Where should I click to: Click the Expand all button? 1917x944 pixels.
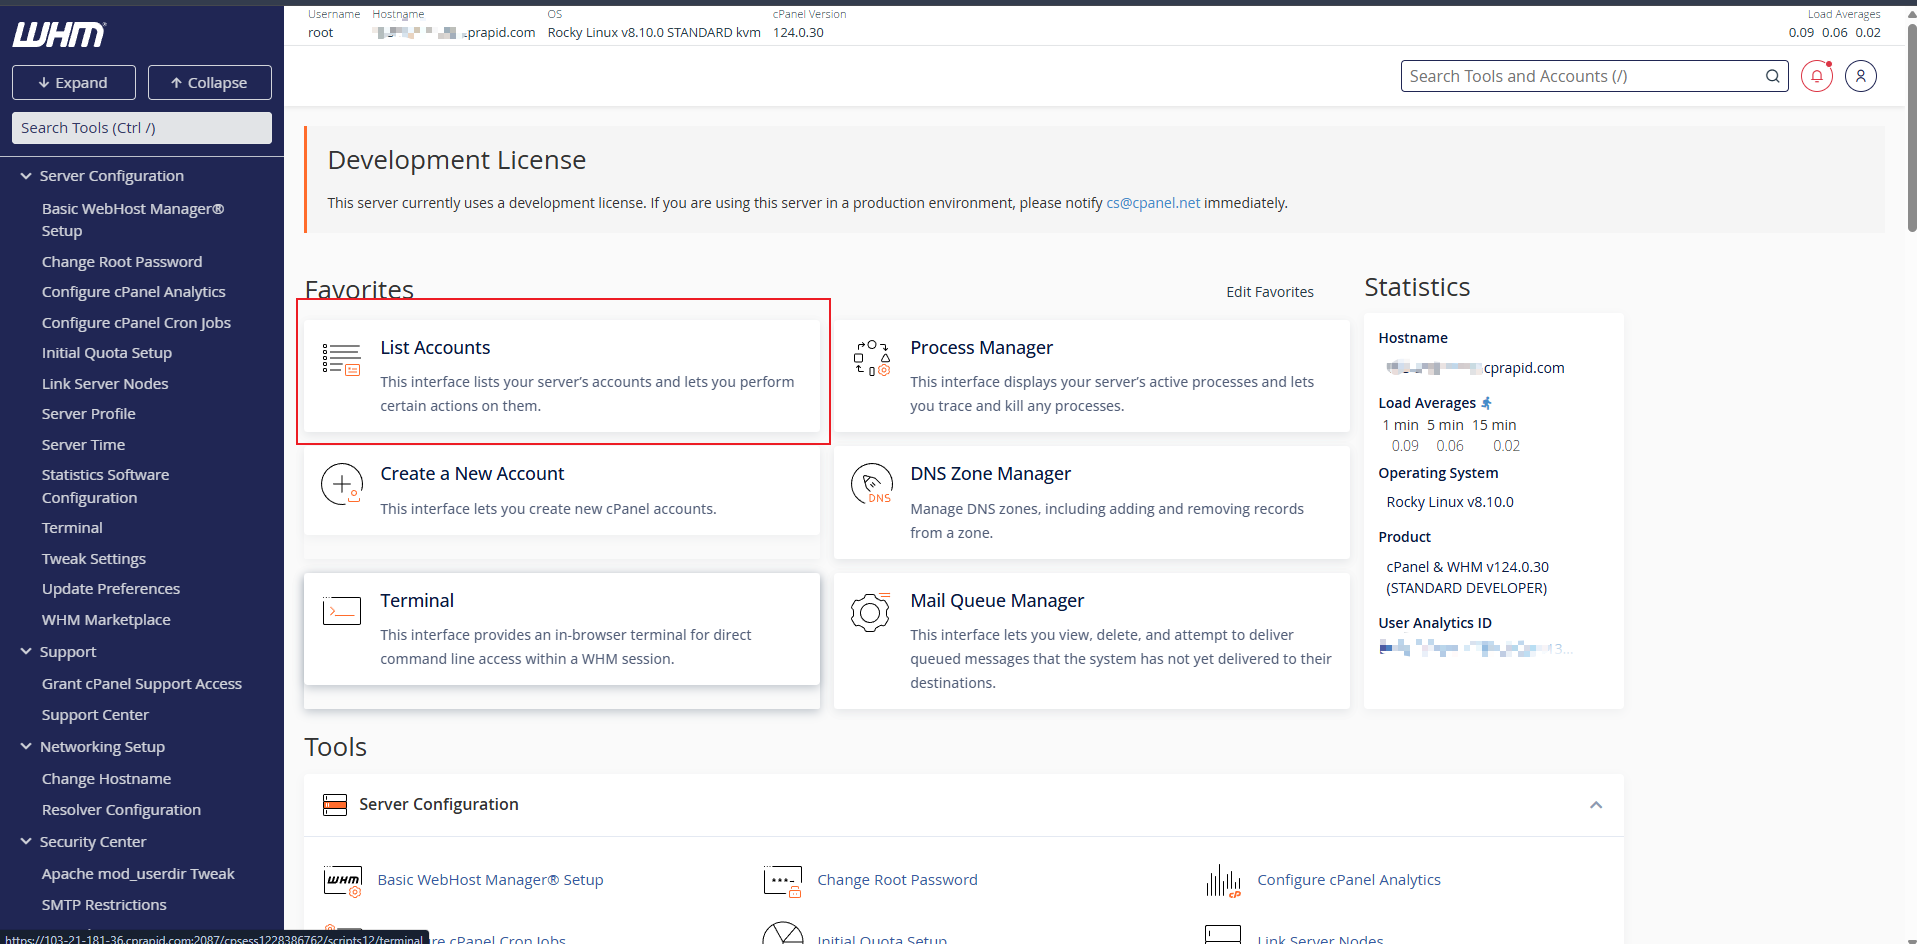[74, 83]
